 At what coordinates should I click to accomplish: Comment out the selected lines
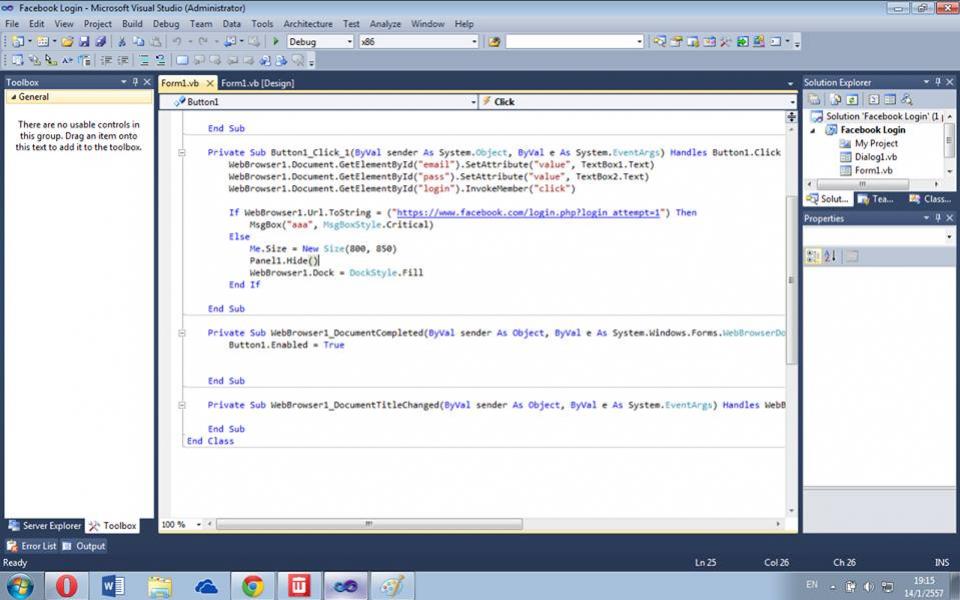[143, 60]
